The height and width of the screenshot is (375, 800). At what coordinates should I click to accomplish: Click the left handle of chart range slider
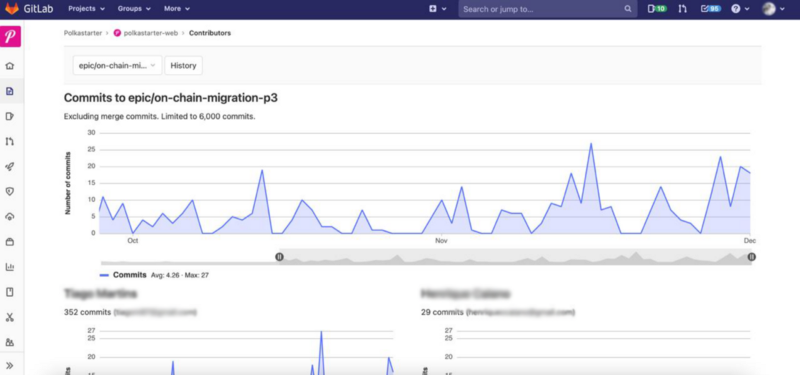(x=279, y=257)
